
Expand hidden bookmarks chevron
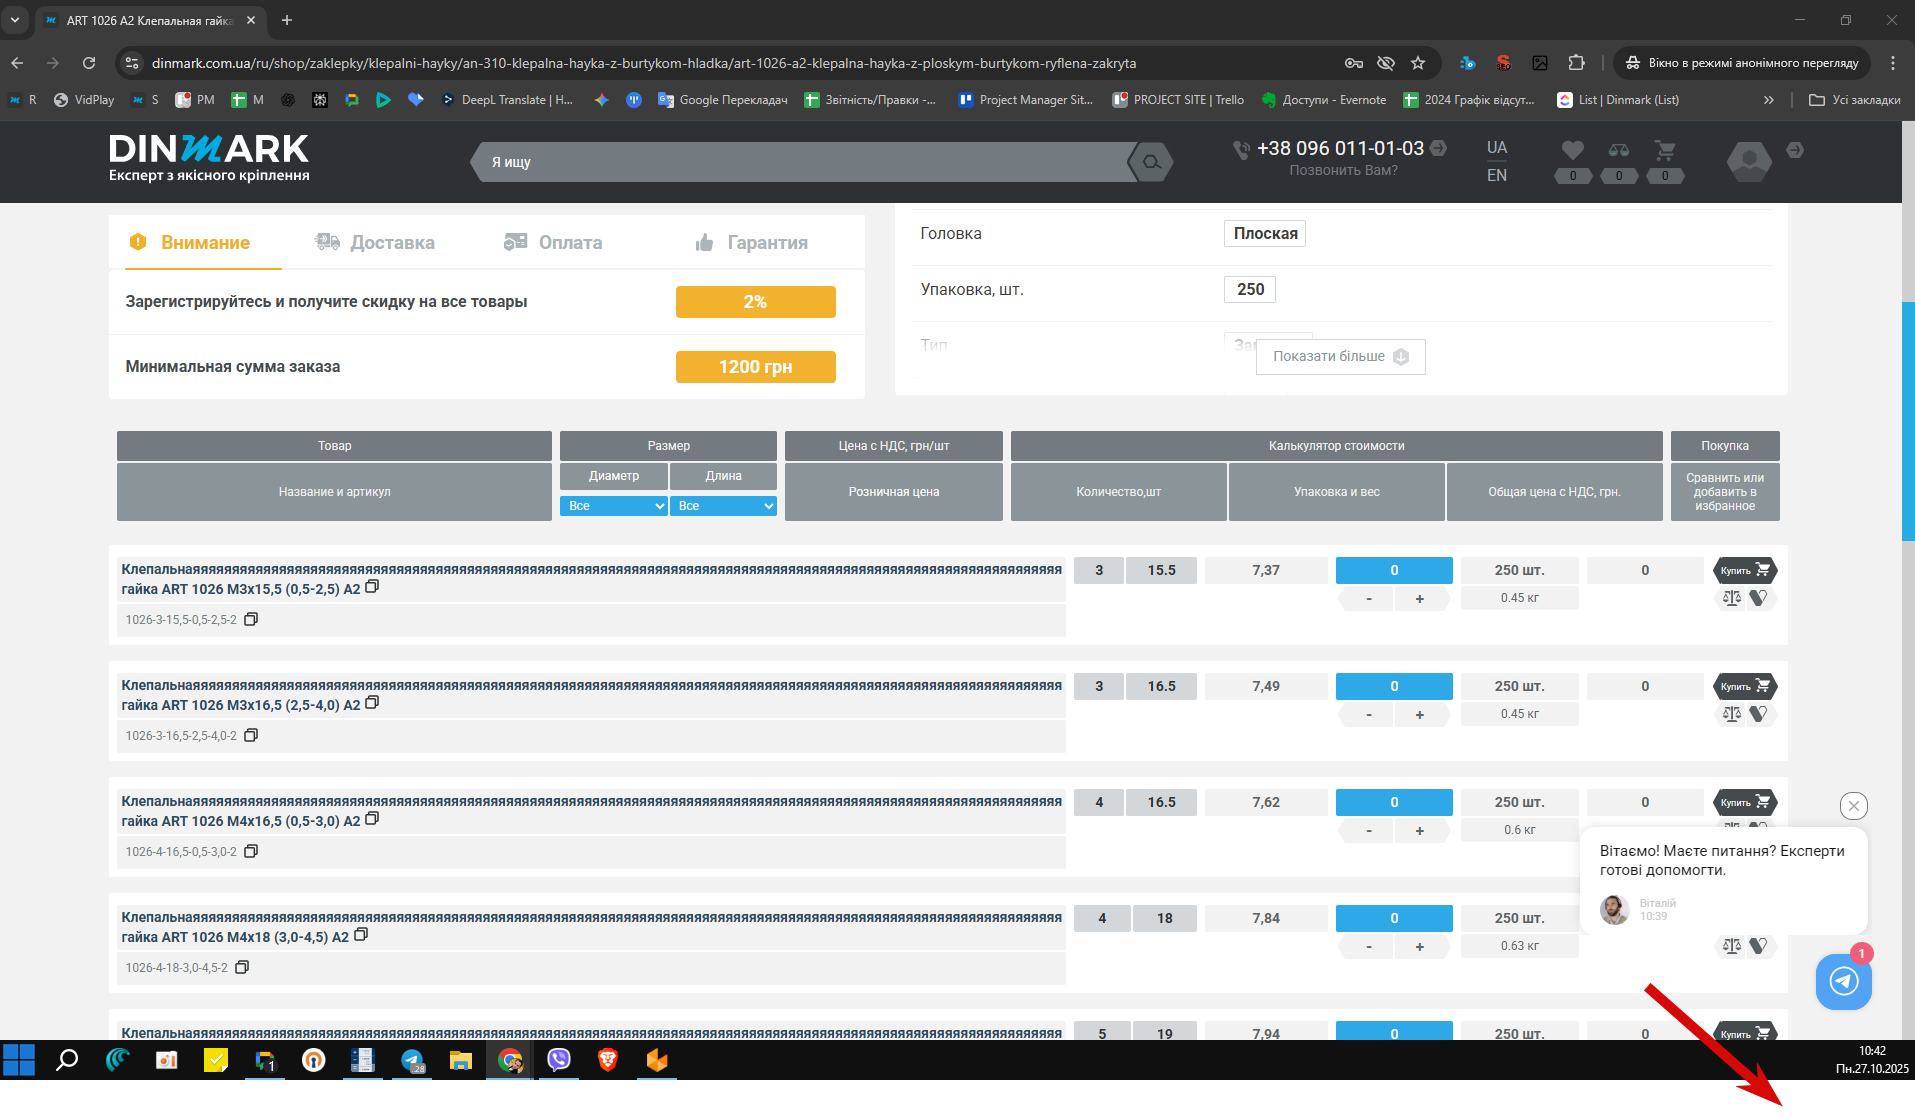(x=1769, y=100)
